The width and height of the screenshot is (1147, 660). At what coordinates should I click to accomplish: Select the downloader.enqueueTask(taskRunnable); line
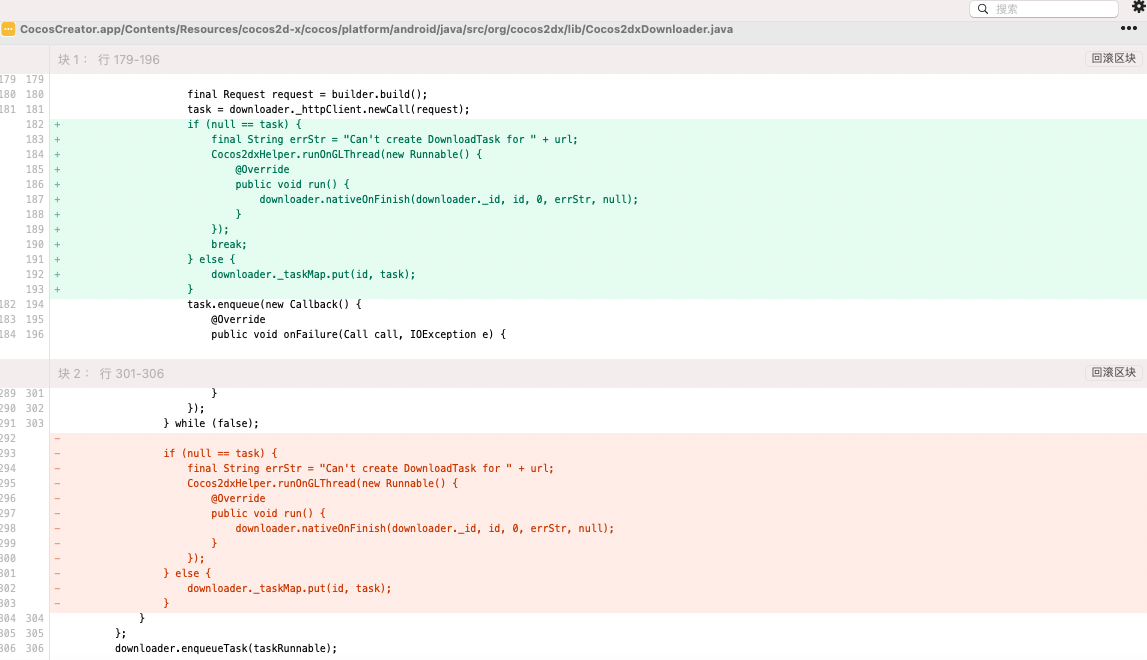[x=226, y=649]
